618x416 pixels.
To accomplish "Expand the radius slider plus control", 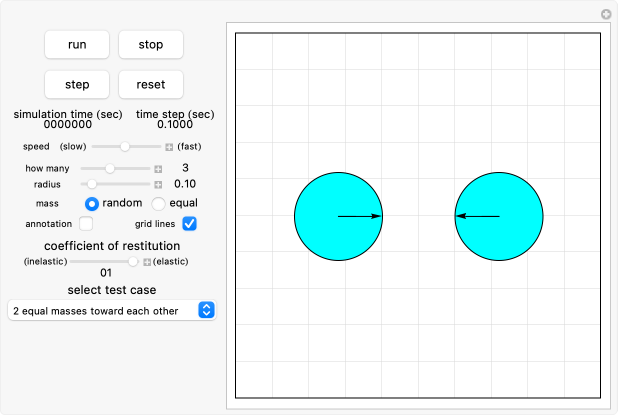I will pyautogui.click(x=158, y=185).
